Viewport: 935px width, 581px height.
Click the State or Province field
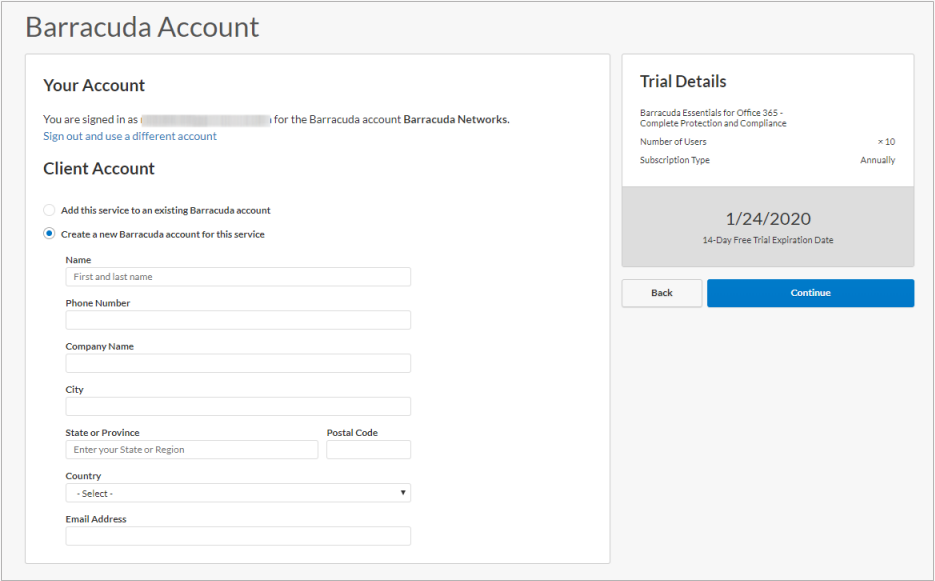click(192, 450)
